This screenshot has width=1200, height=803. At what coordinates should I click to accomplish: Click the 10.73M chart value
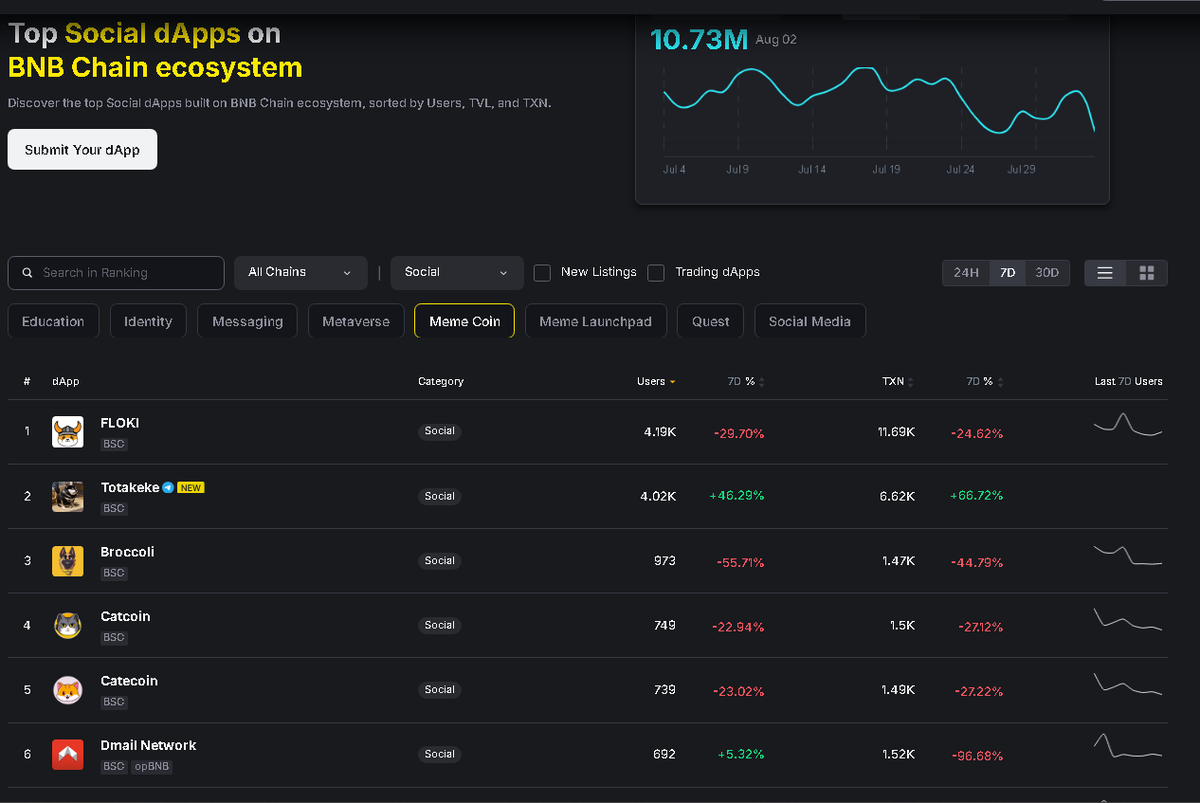coord(699,39)
